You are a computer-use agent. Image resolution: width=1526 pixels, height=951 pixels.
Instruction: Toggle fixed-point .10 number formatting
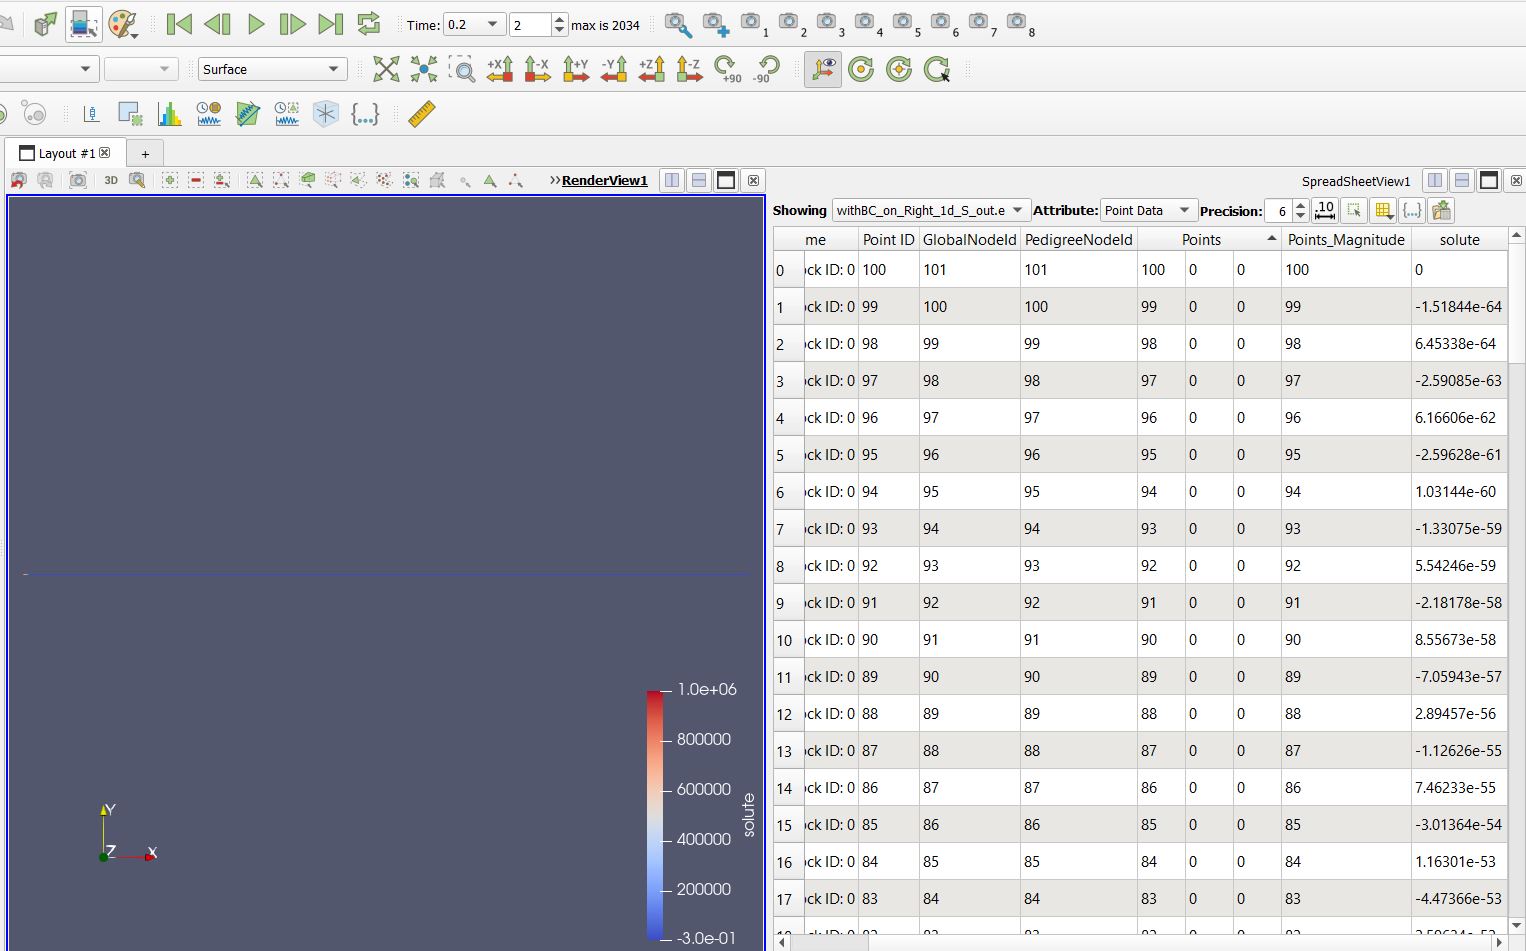pos(1325,210)
